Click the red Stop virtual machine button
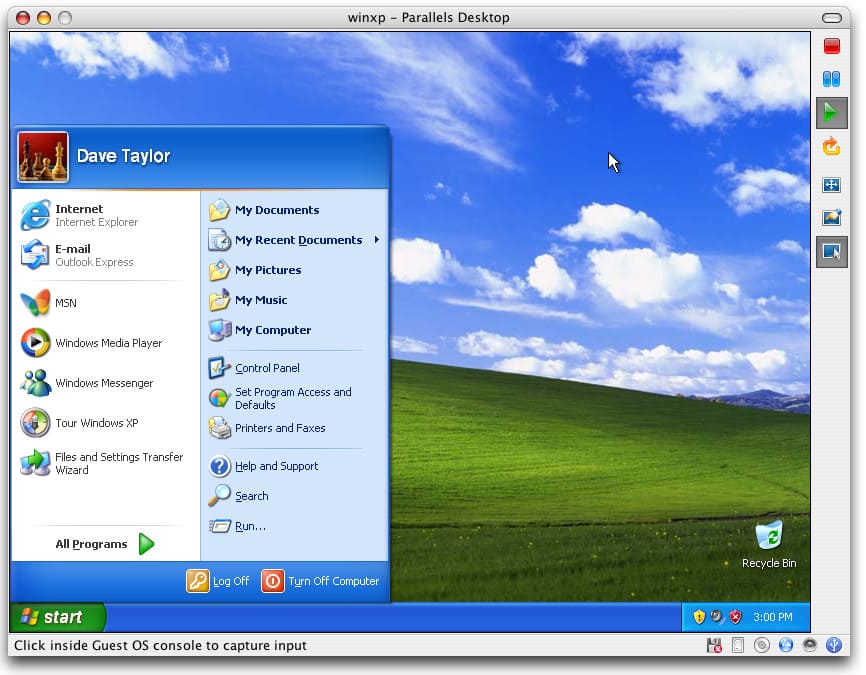Screen dimensions: 866x675 pos(831,46)
